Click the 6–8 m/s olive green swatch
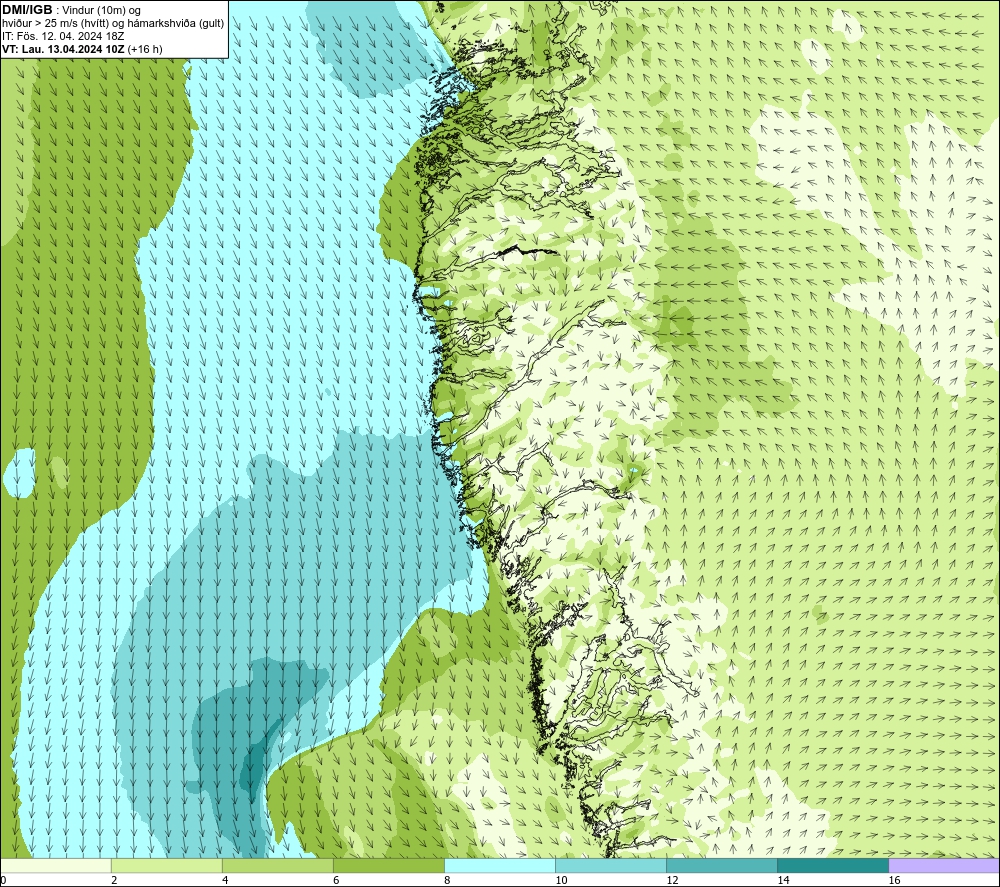This screenshot has width=1000, height=887. (x=389, y=865)
